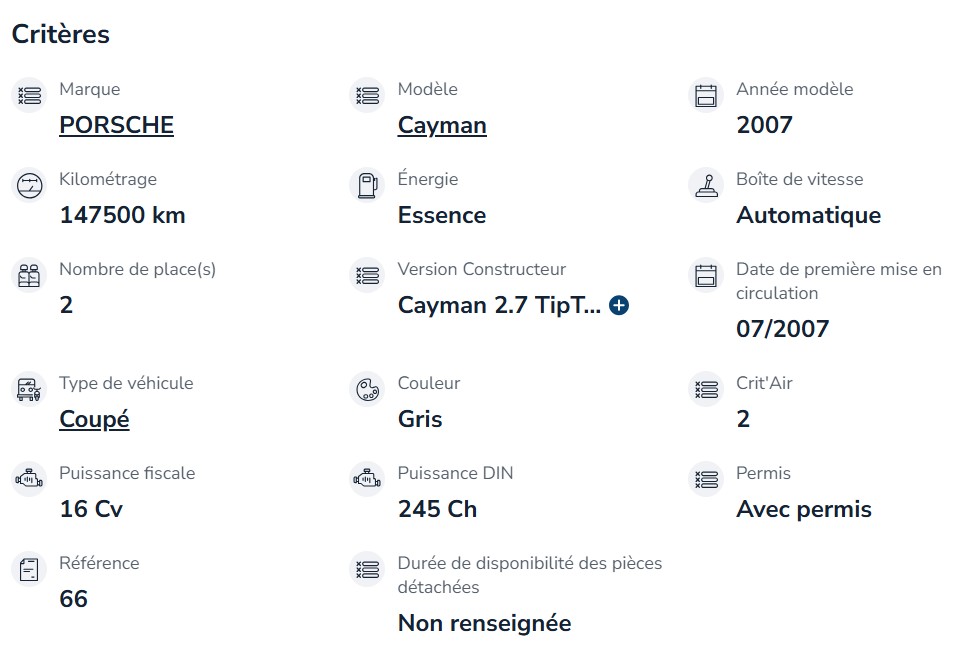This screenshot has height=655, width=979.
Task: Click the first-registration date calendar icon
Action: pyautogui.click(x=706, y=275)
